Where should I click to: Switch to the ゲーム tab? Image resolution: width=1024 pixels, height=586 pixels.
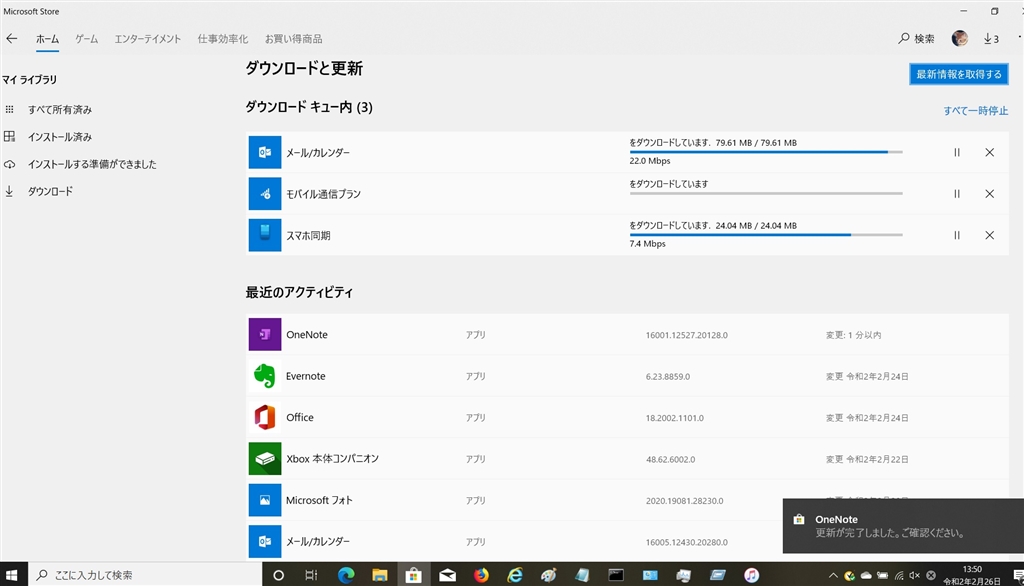coord(87,39)
